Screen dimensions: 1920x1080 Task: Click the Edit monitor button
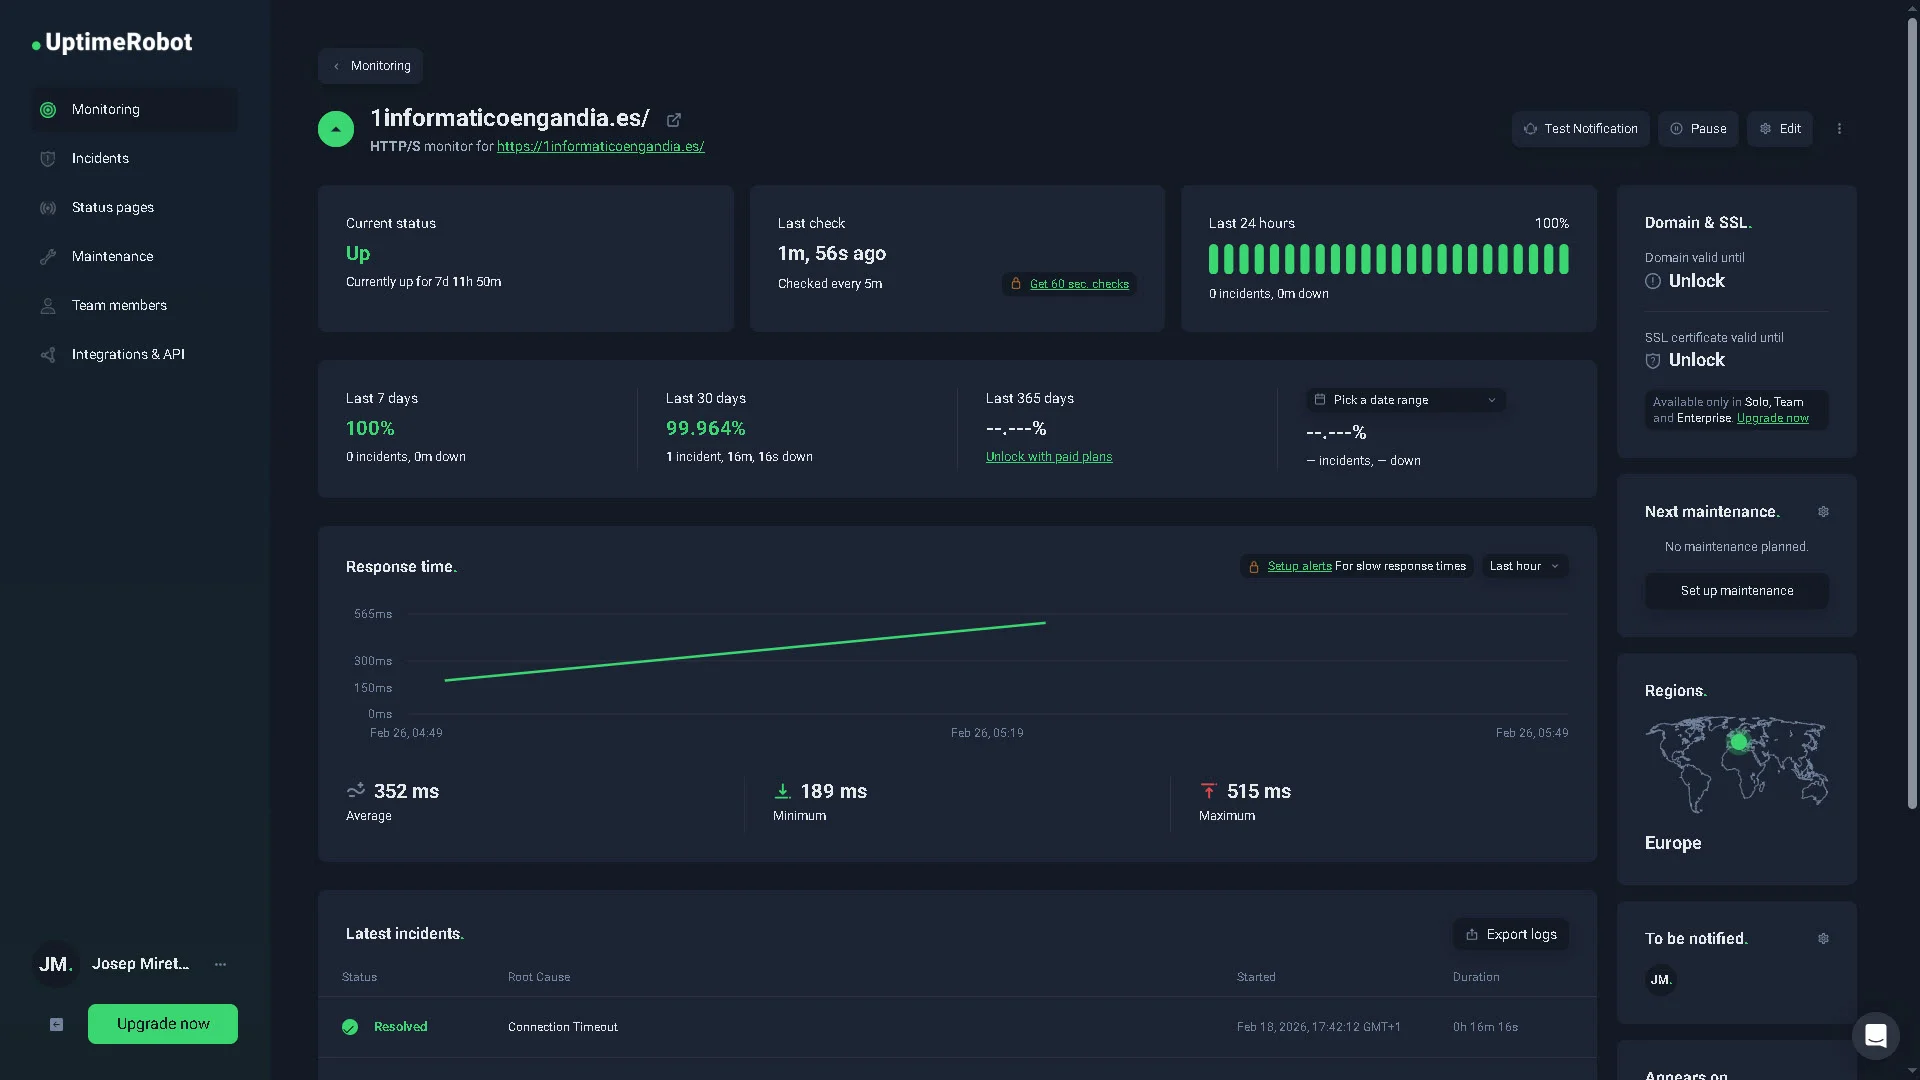1780,129
